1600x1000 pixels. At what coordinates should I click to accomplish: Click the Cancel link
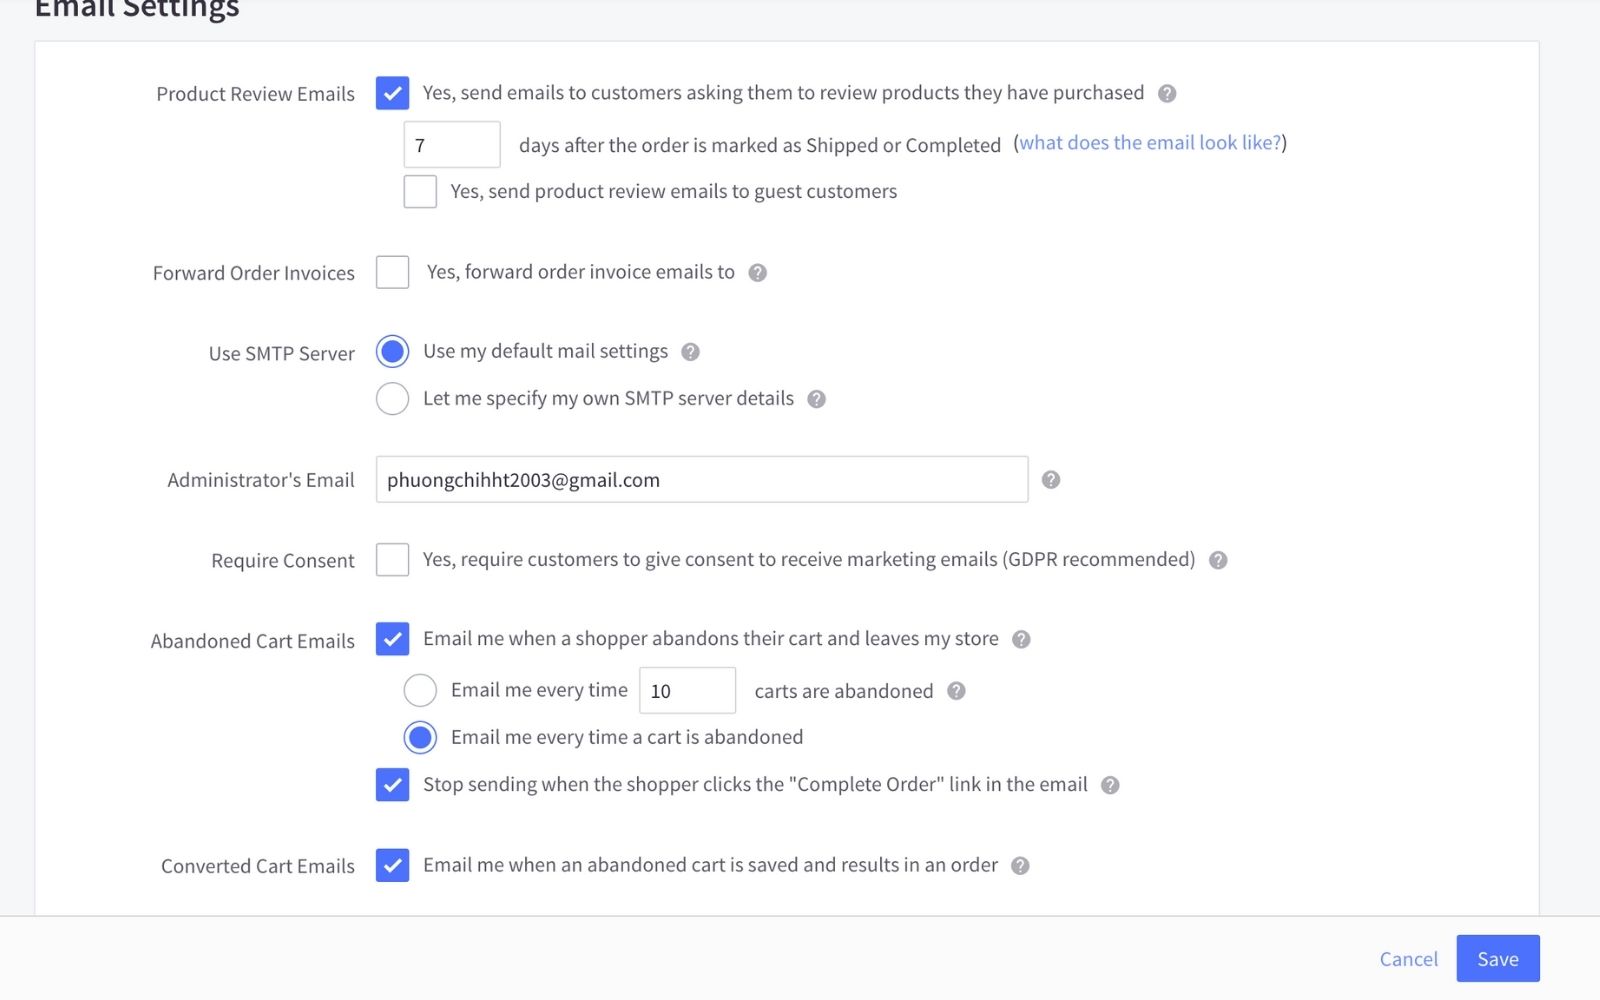pyautogui.click(x=1408, y=959)
